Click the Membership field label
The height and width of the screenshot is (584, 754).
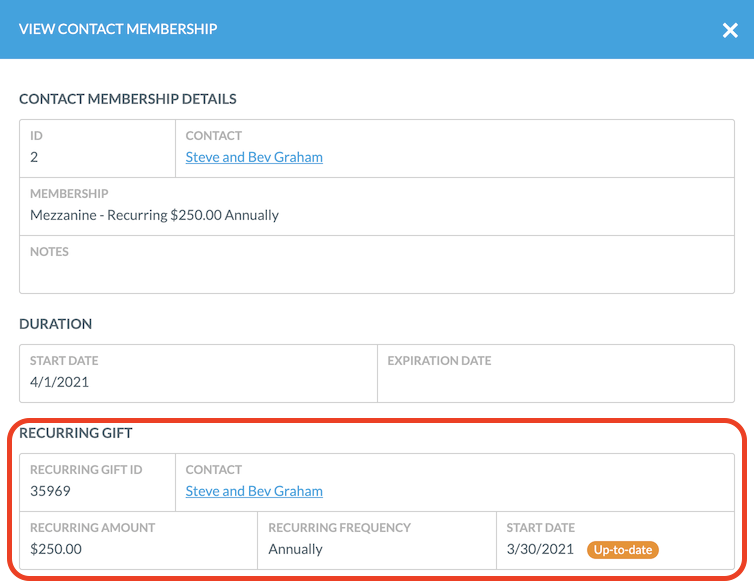coord(69,194)
